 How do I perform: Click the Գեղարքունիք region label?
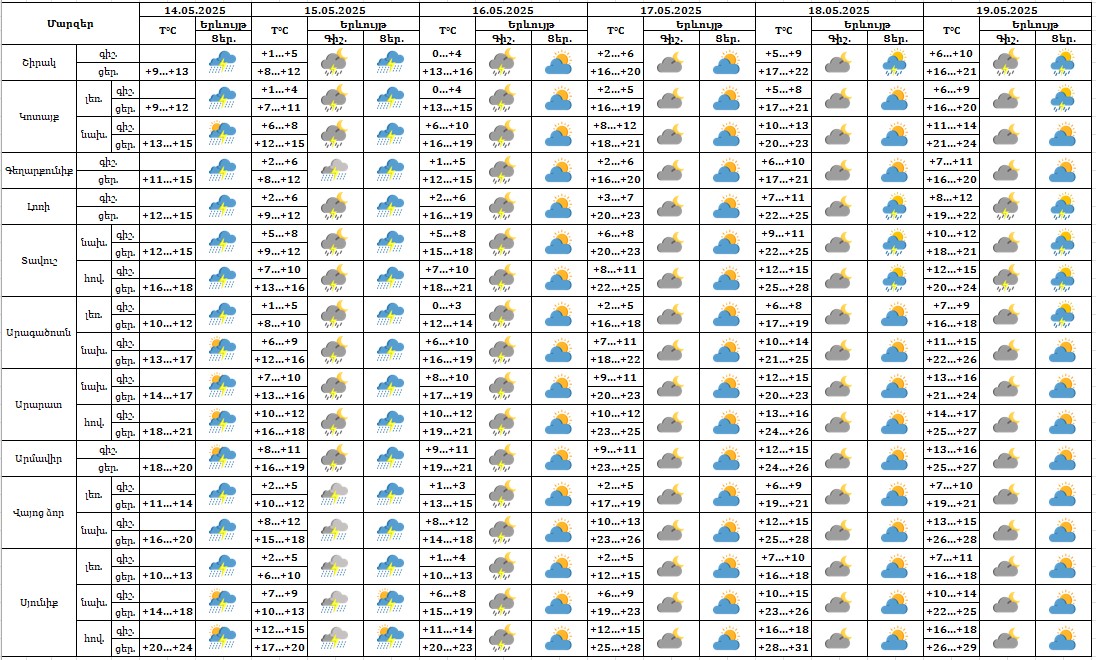tap(39, 171)
